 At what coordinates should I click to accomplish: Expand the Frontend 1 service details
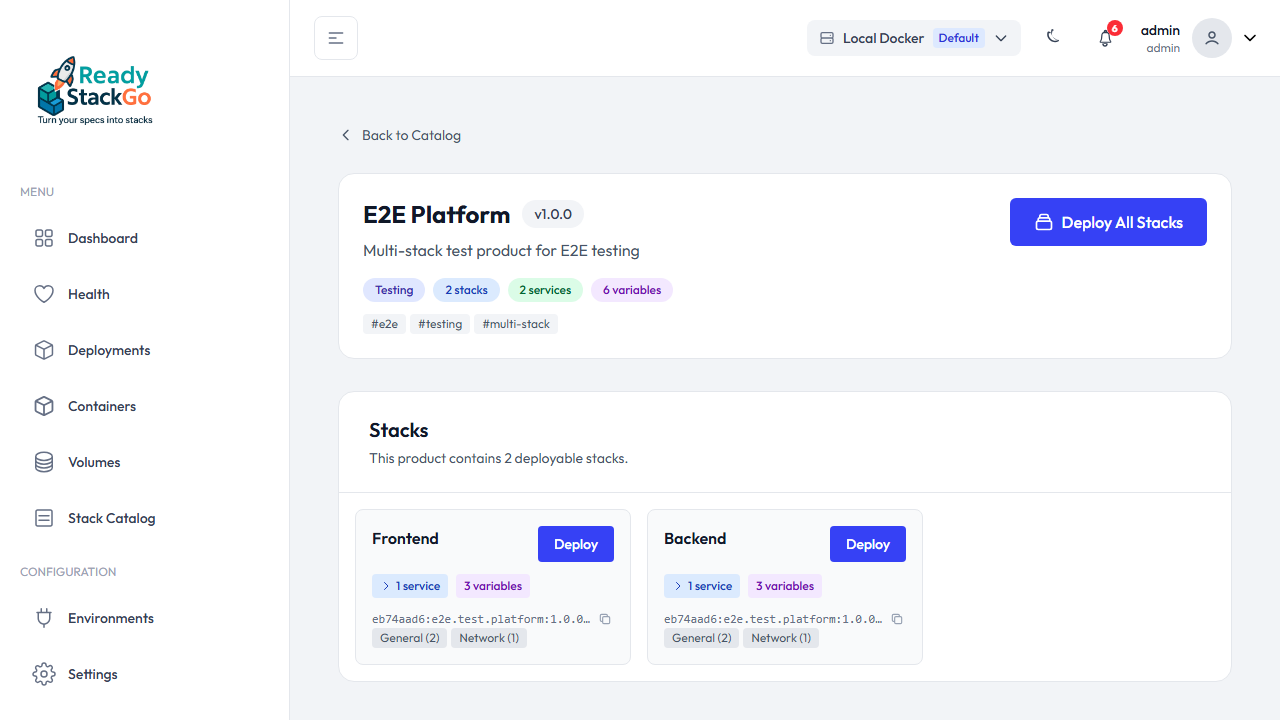410,586
